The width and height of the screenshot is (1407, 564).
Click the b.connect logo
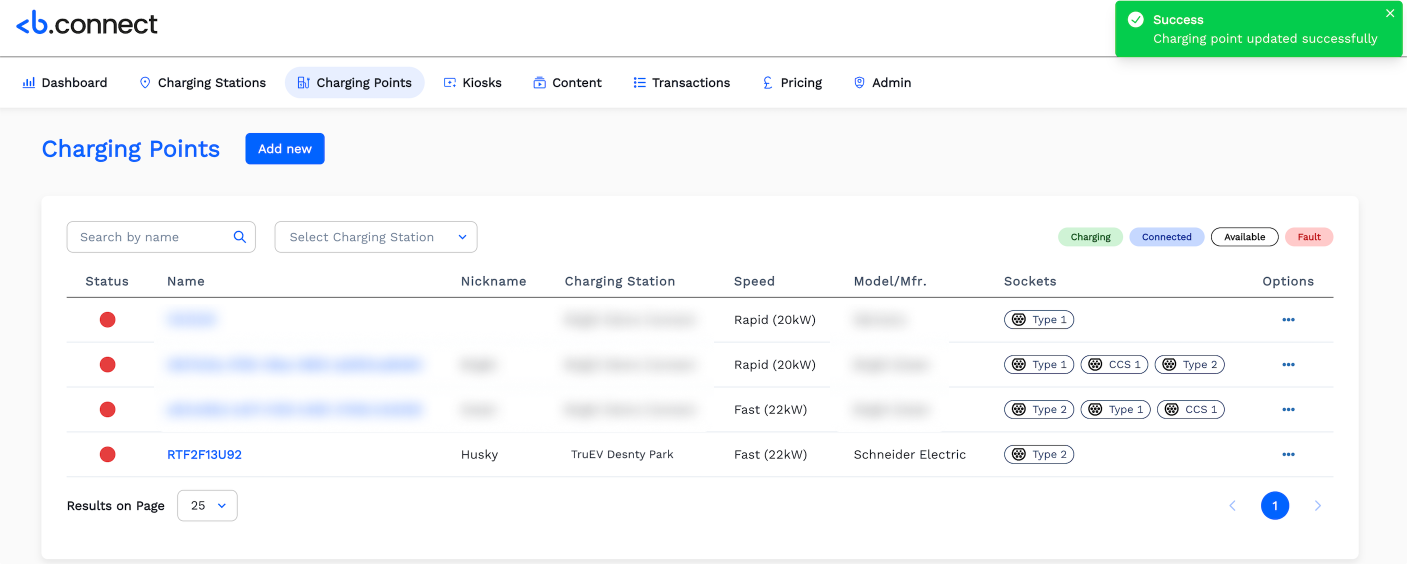click(87, 24)
